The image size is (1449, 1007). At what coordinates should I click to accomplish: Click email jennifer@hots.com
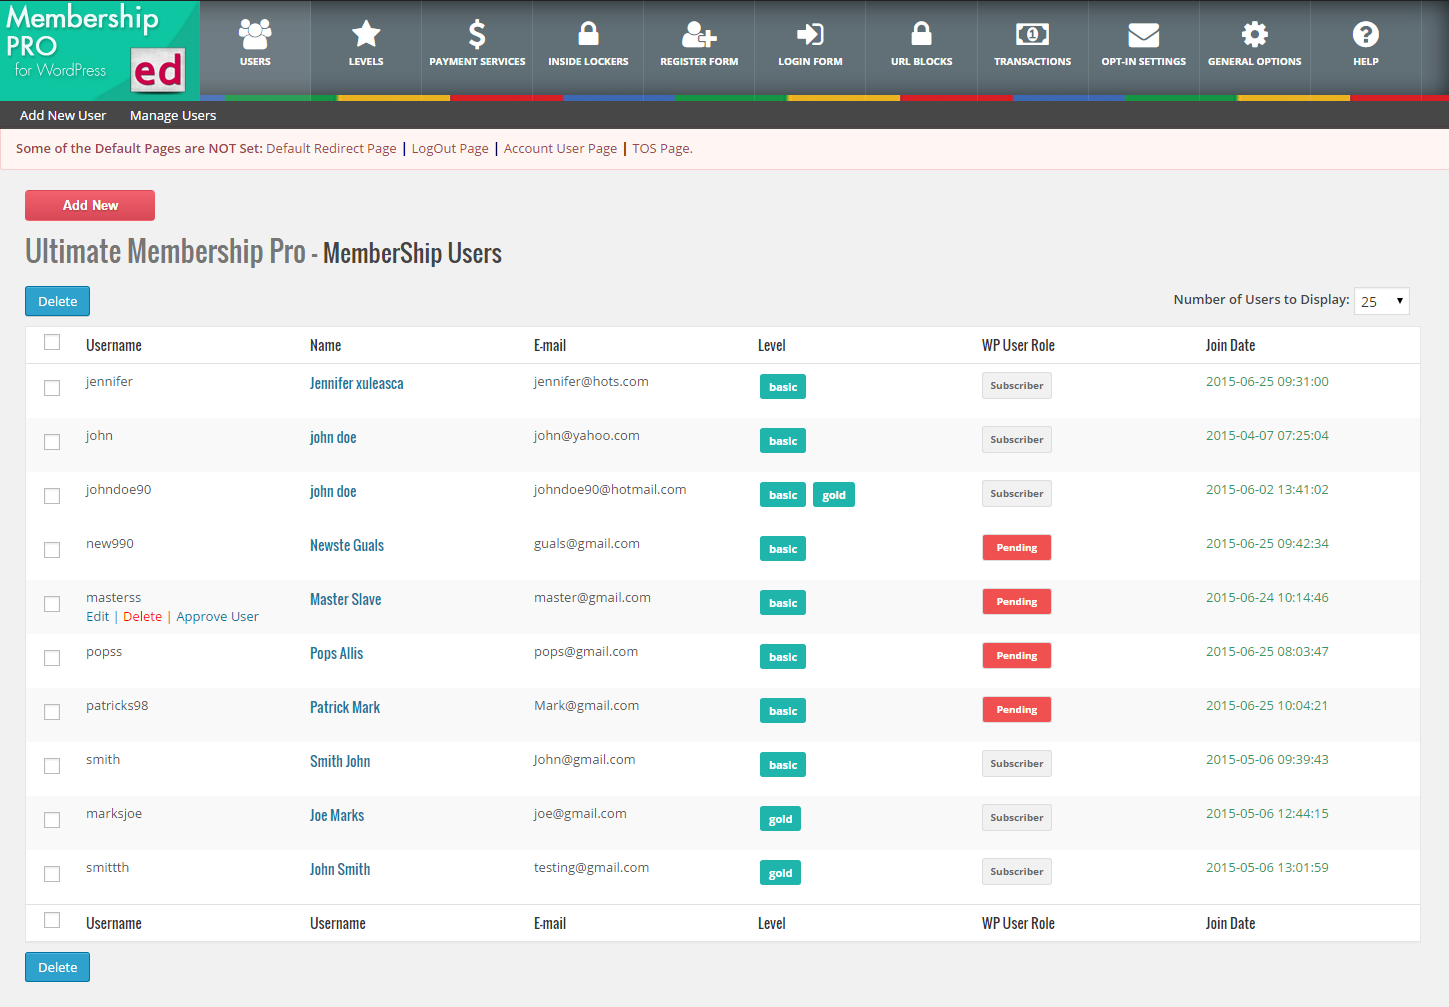pos(591,382)
